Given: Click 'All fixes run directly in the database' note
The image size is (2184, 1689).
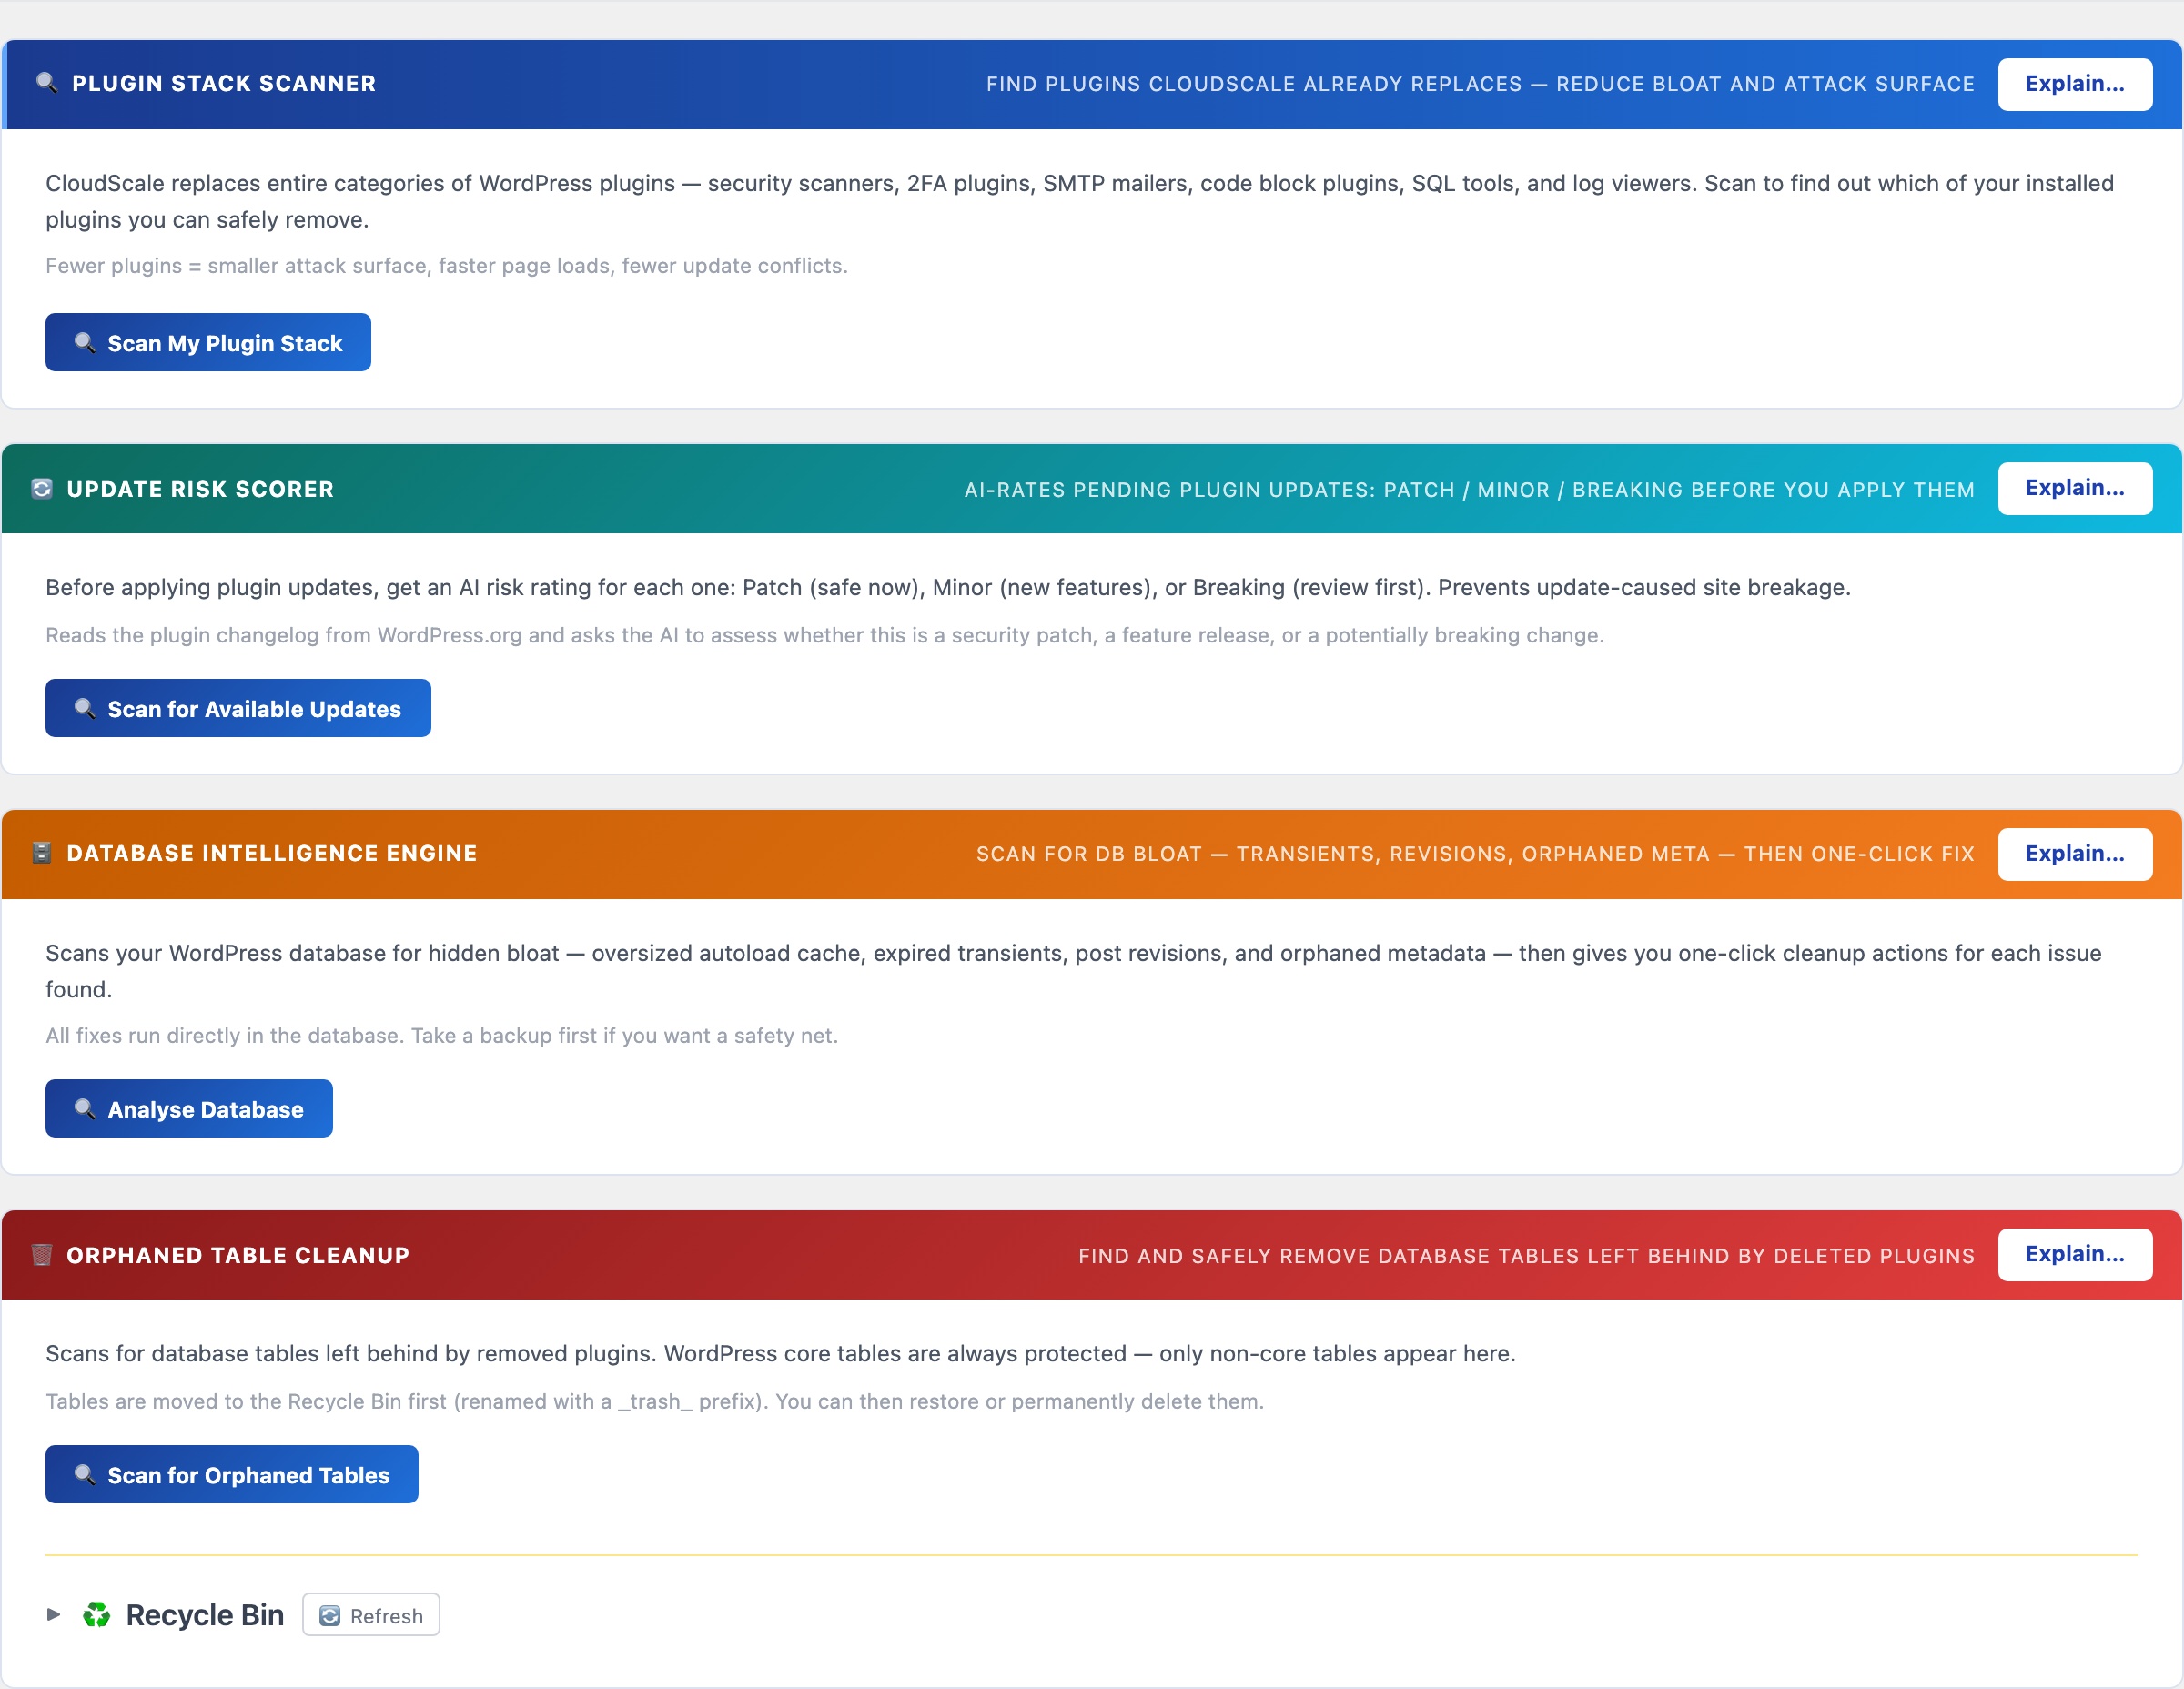Looking at the screenshot, I should point(441,1035).
